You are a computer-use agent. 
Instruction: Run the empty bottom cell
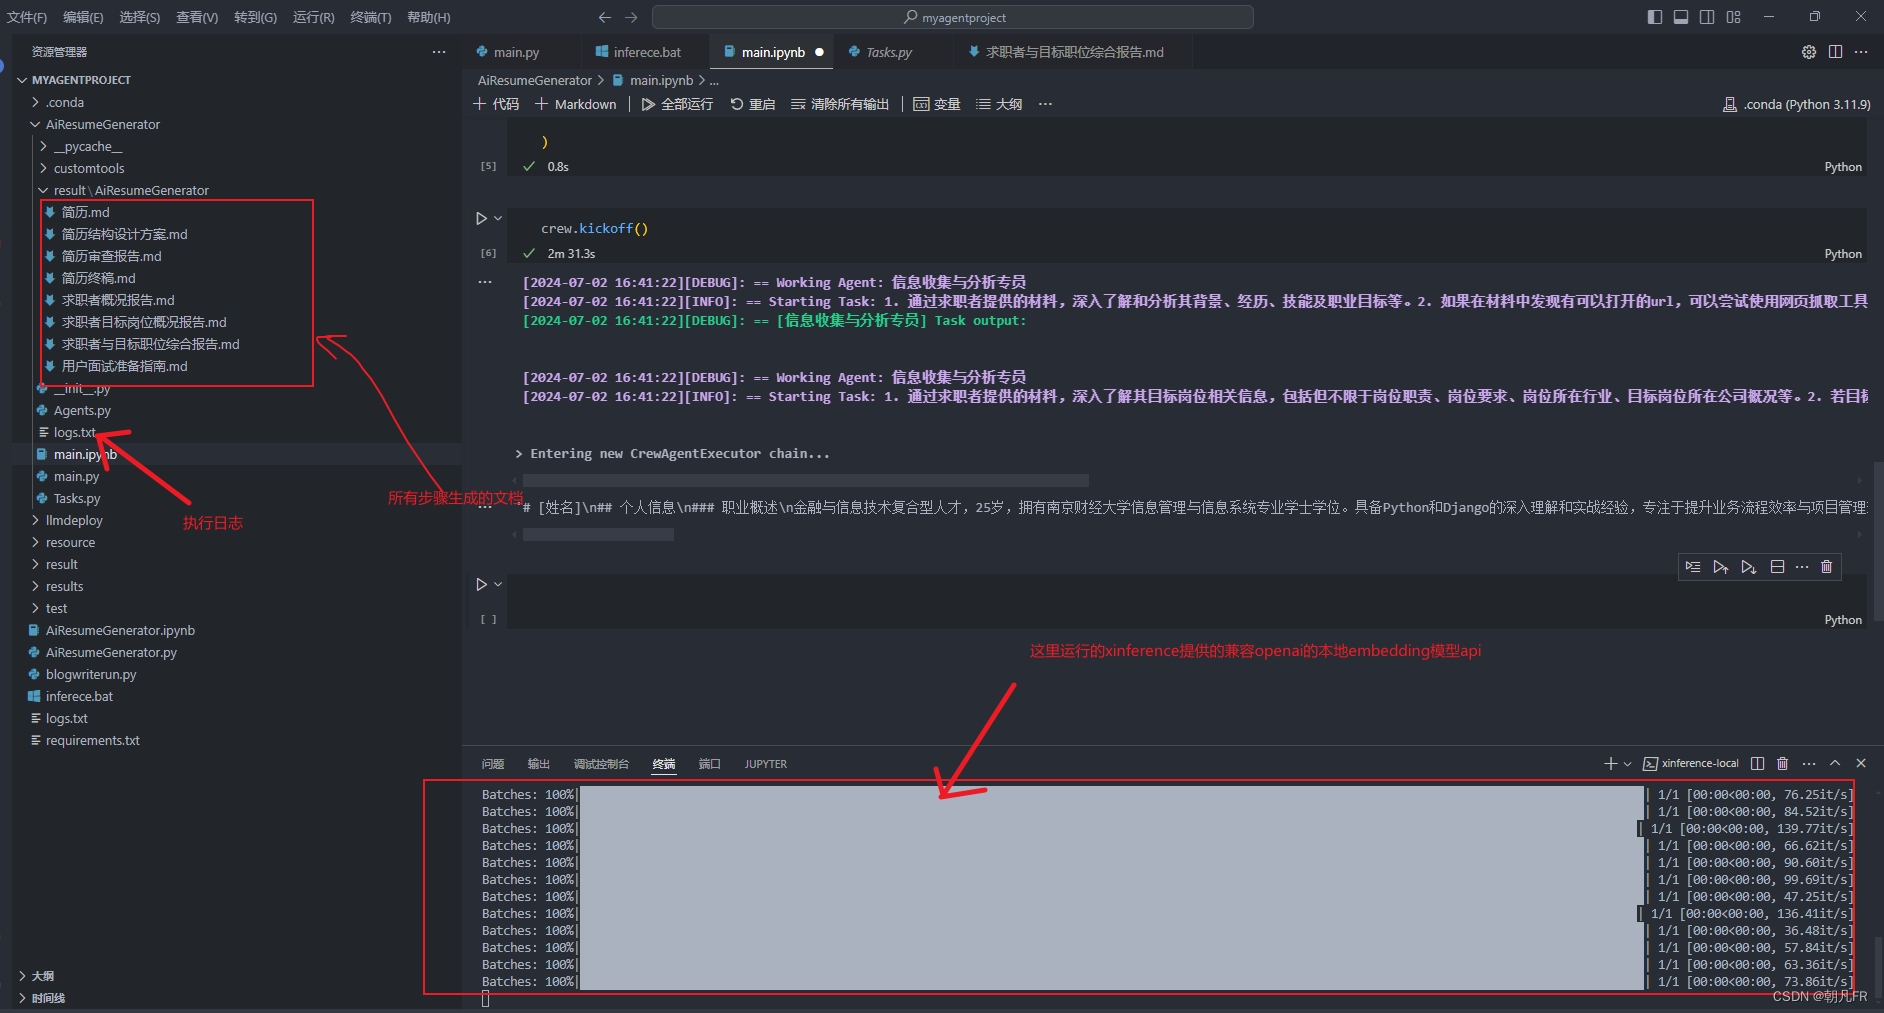481,584
